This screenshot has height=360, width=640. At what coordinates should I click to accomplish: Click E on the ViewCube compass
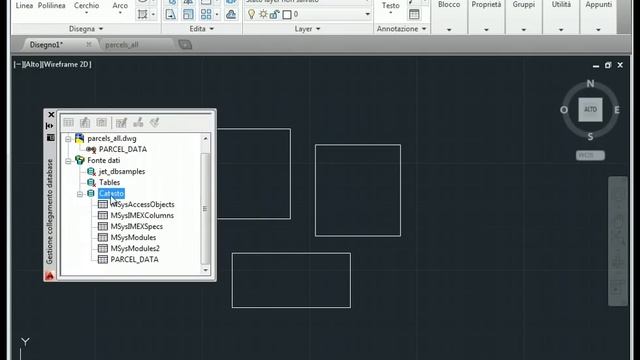617,109
